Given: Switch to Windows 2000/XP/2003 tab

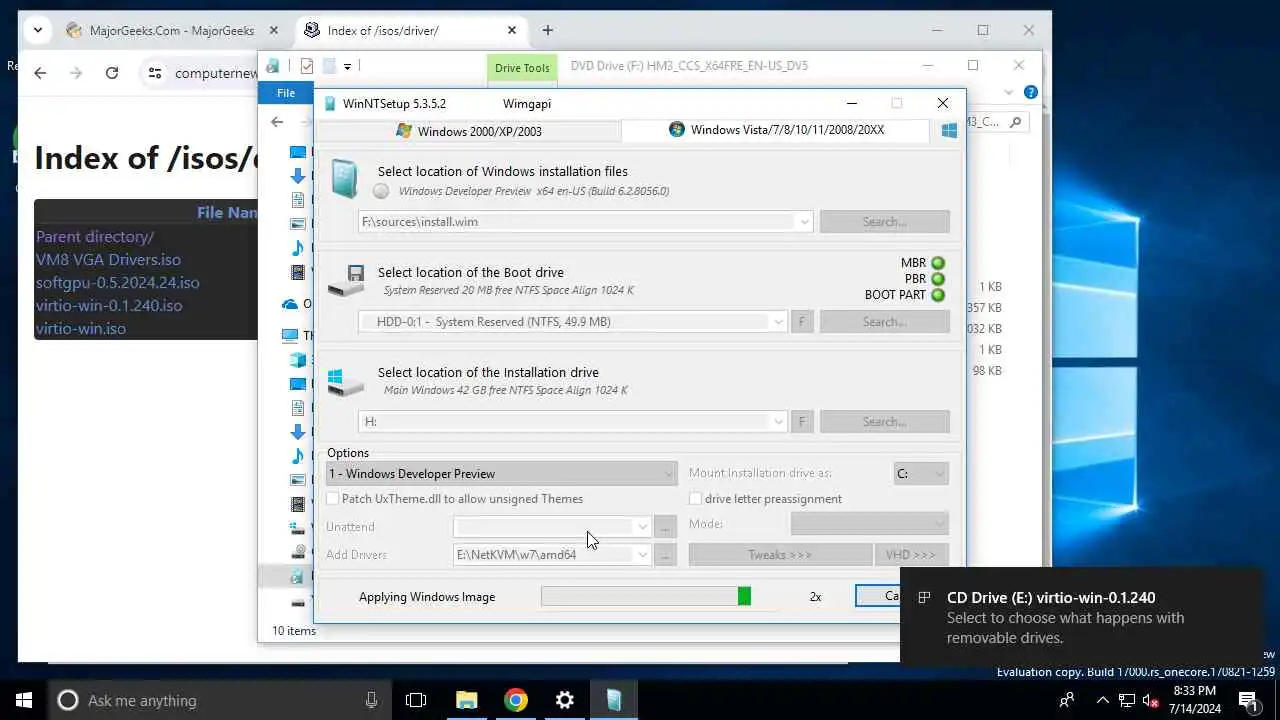Looking at the screenshot, I should 469,131.
